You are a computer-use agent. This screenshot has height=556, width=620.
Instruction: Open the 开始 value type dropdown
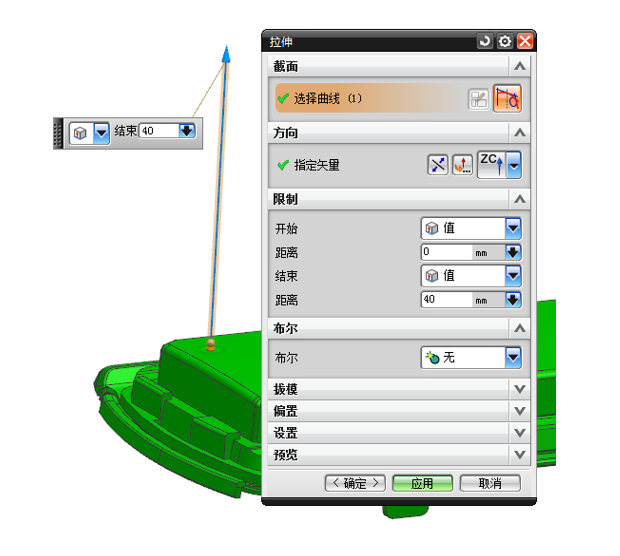pos(471,228)
